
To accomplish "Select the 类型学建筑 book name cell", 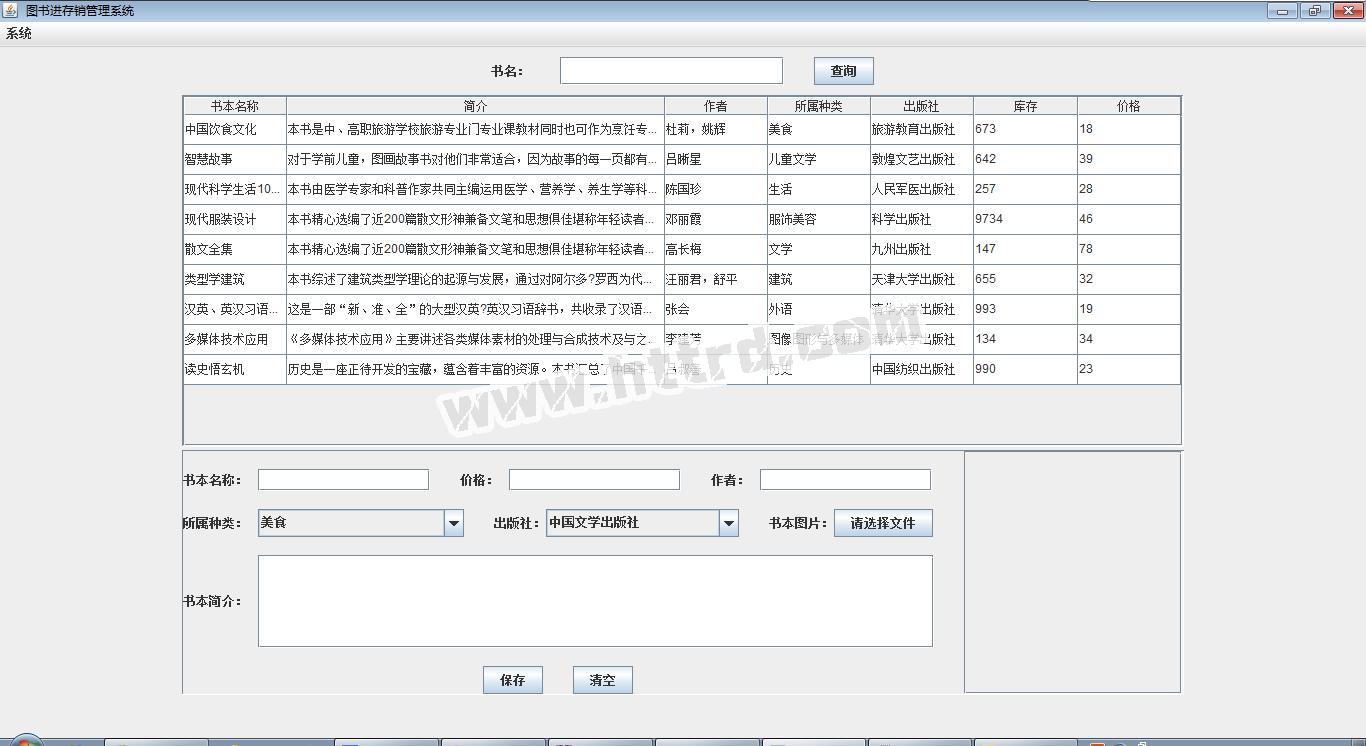I will pos(235,279).
